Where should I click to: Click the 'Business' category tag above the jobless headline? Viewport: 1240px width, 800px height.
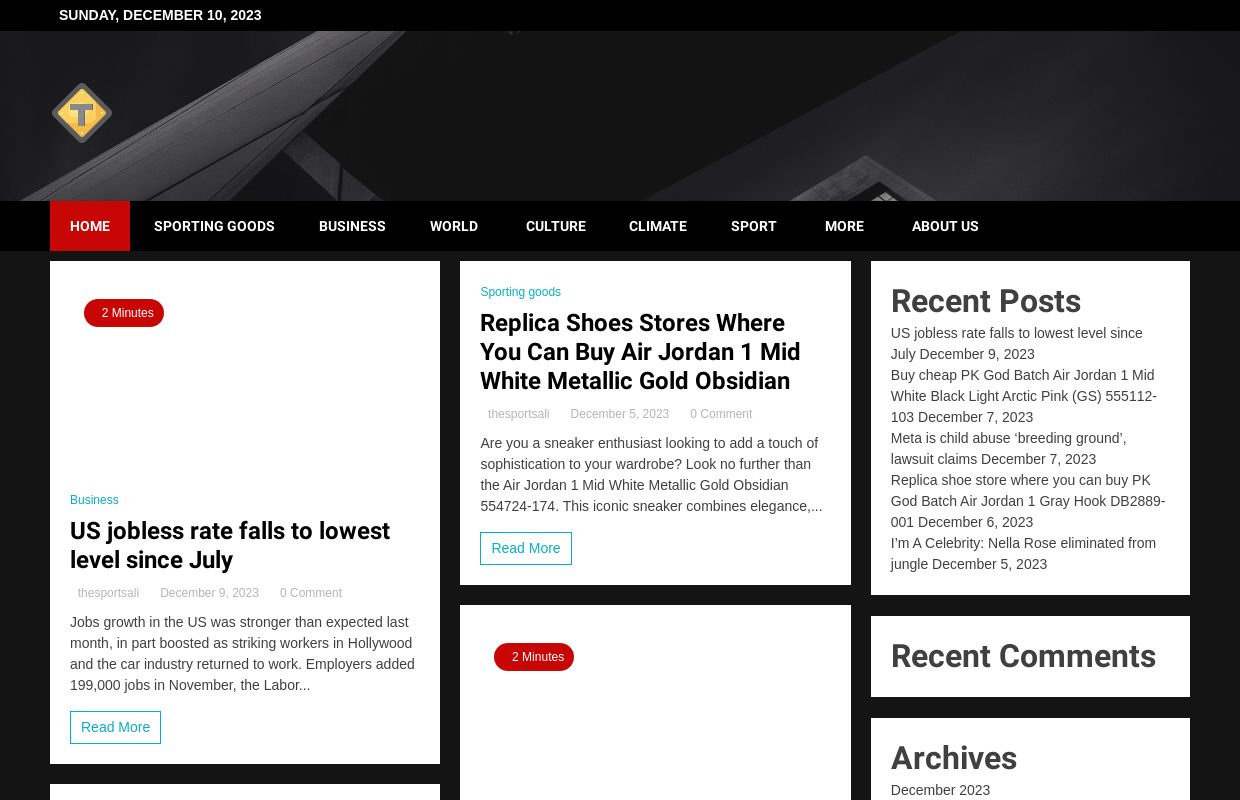(94, 500)
